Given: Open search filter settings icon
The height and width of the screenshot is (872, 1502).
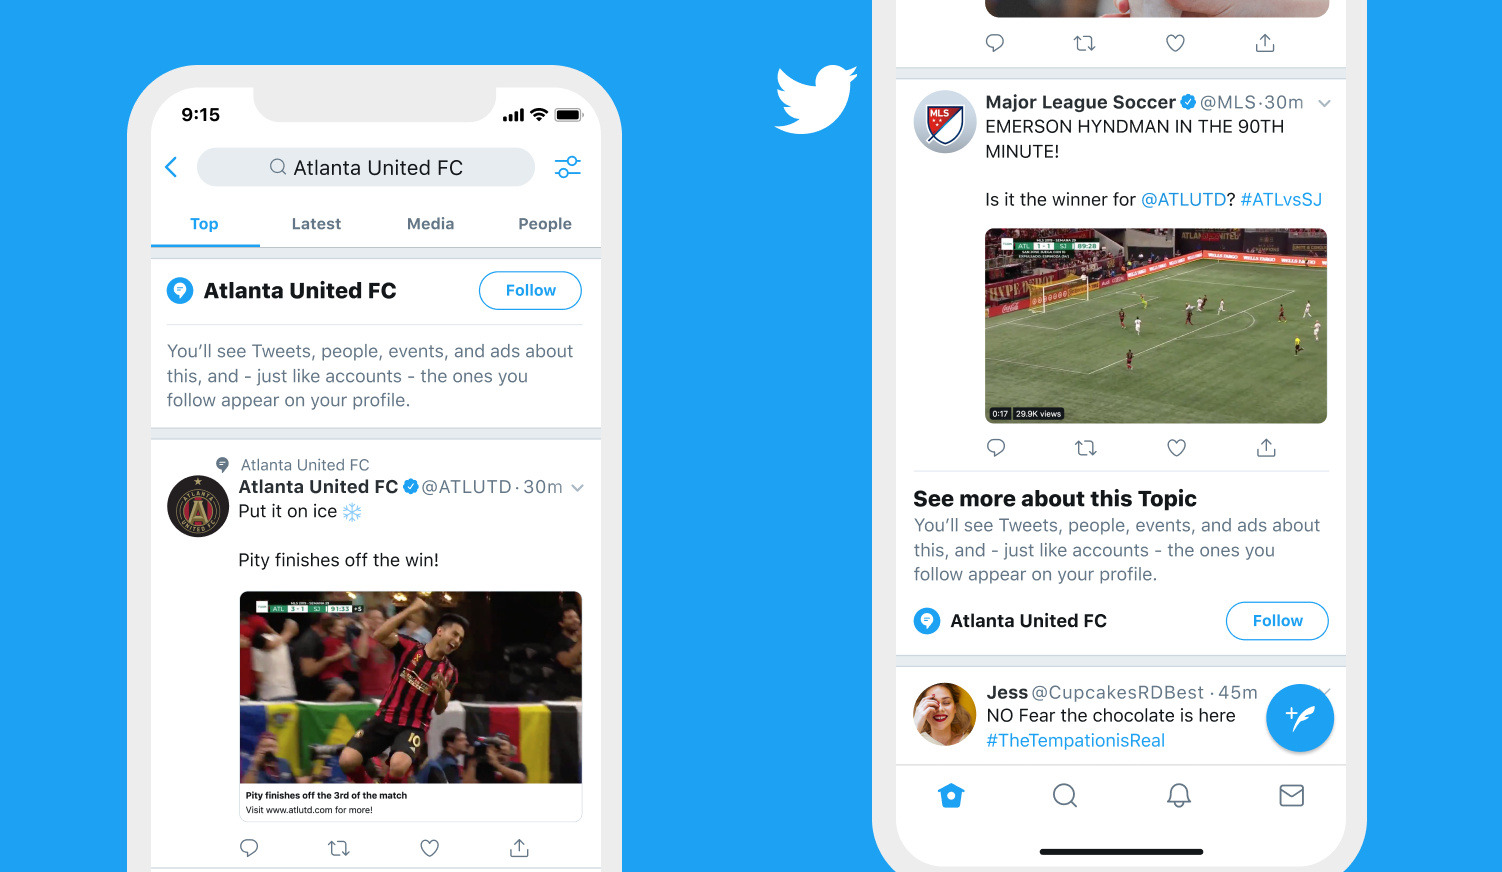Looking at the screenshot, I should tap(568, 167).
